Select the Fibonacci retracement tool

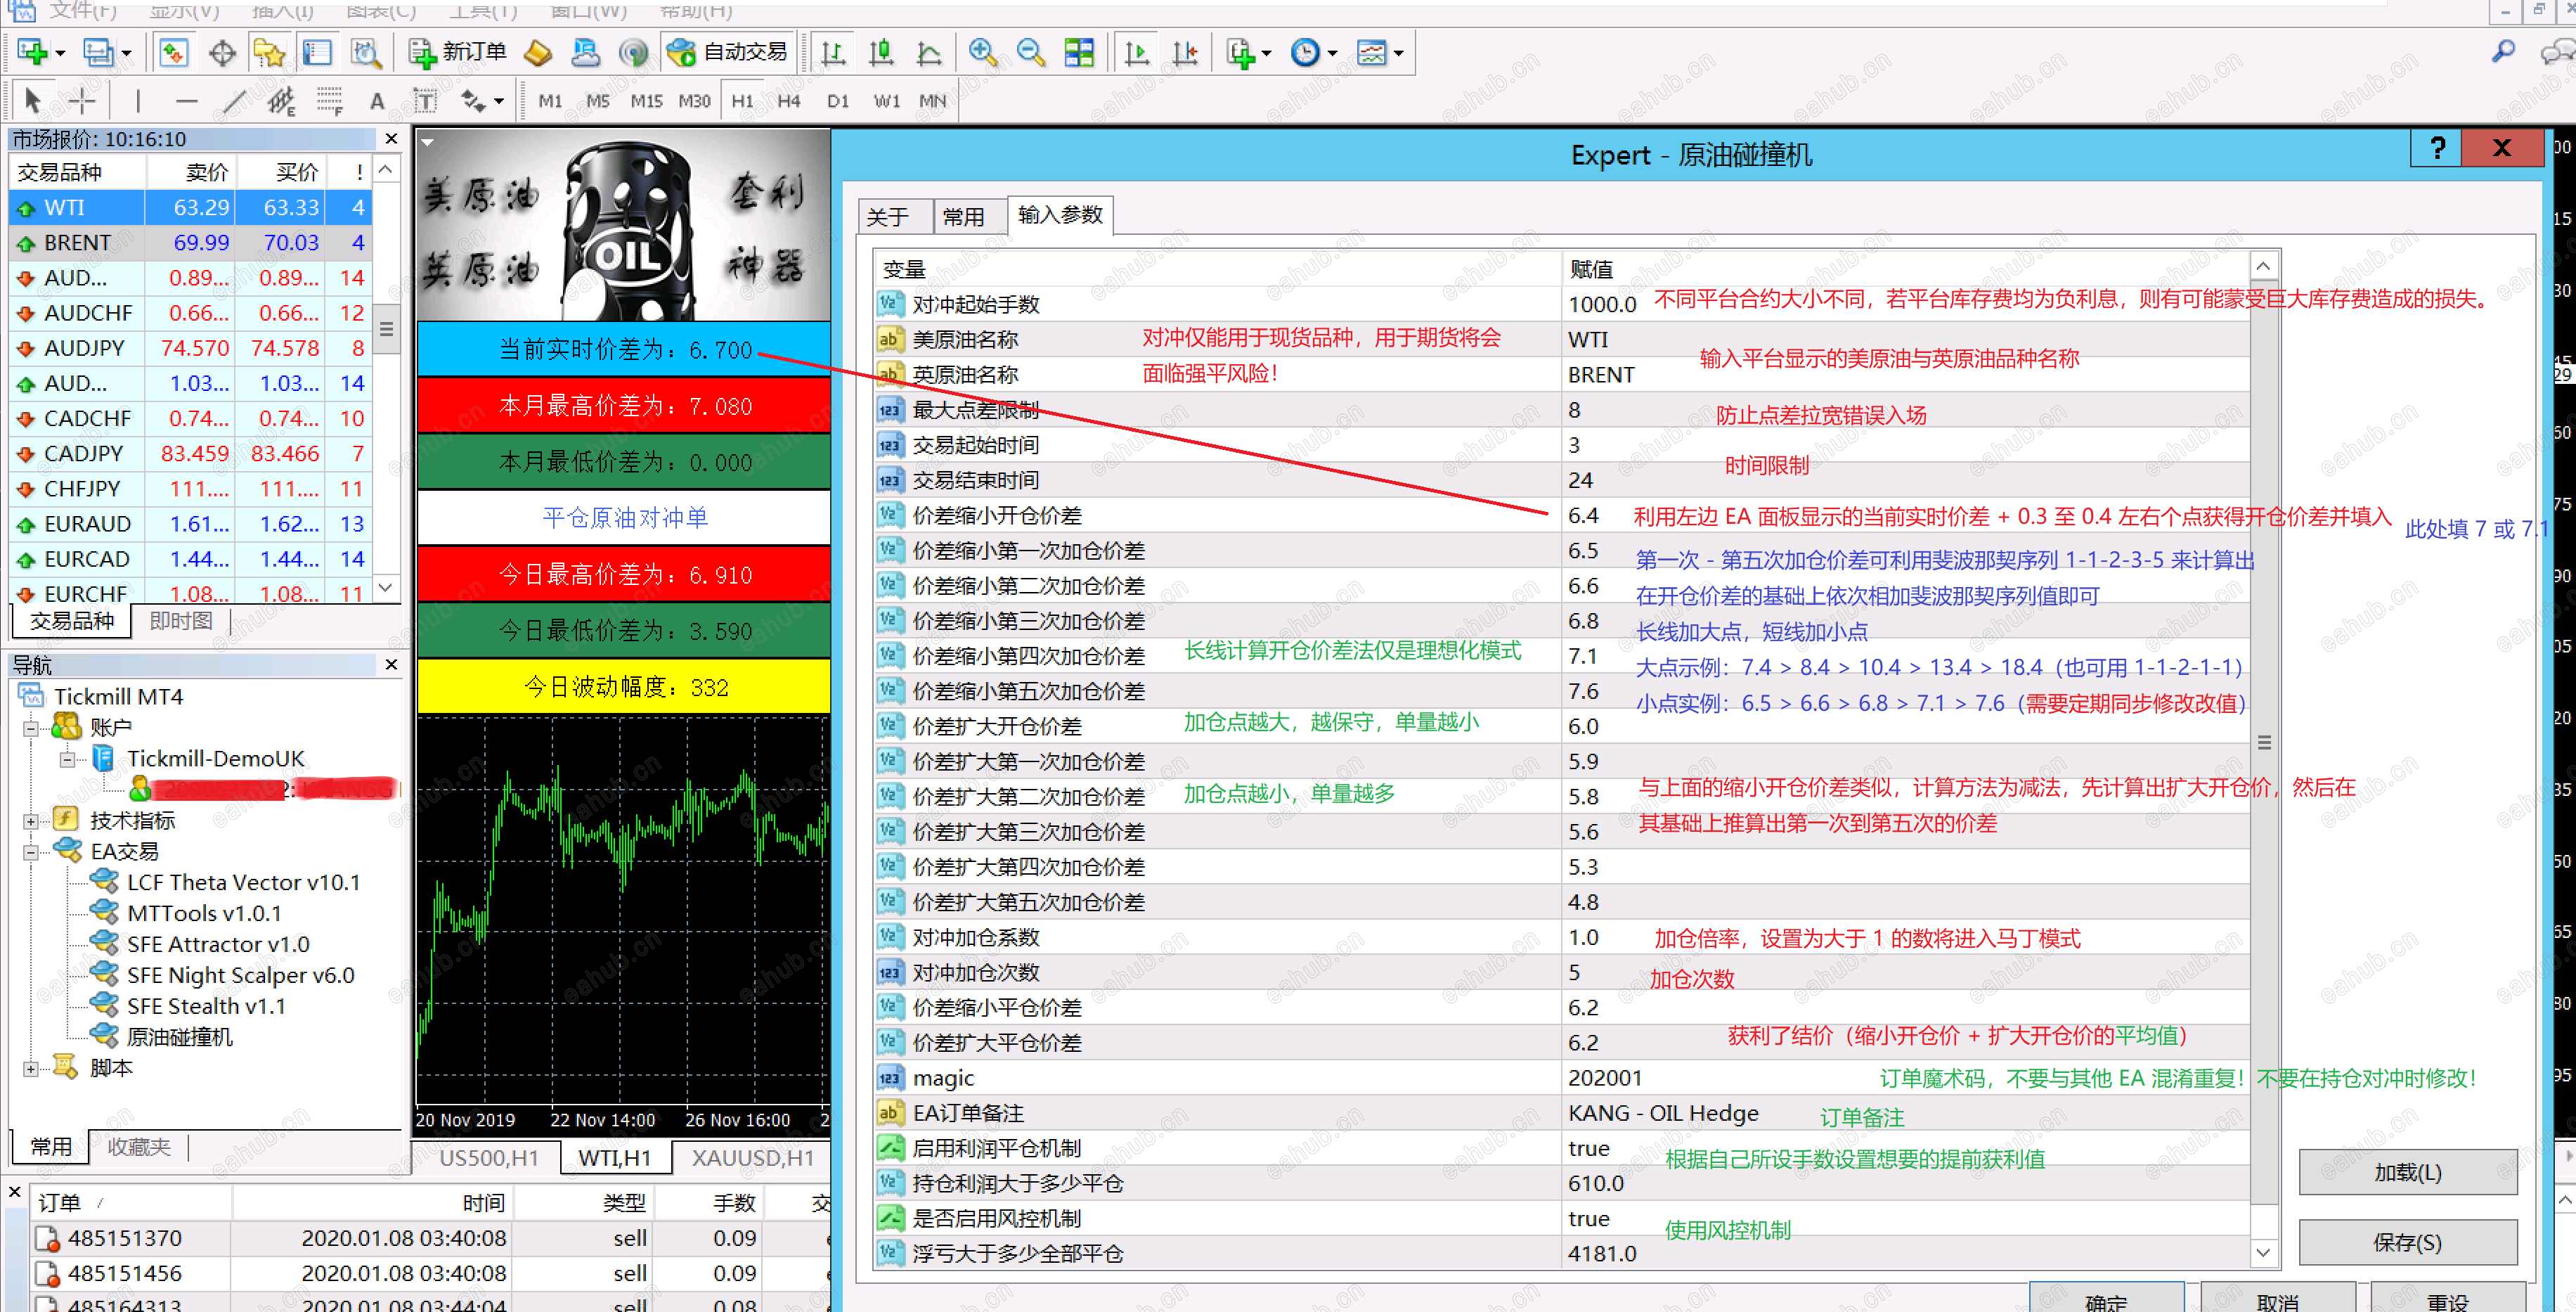tap(330, 100)
